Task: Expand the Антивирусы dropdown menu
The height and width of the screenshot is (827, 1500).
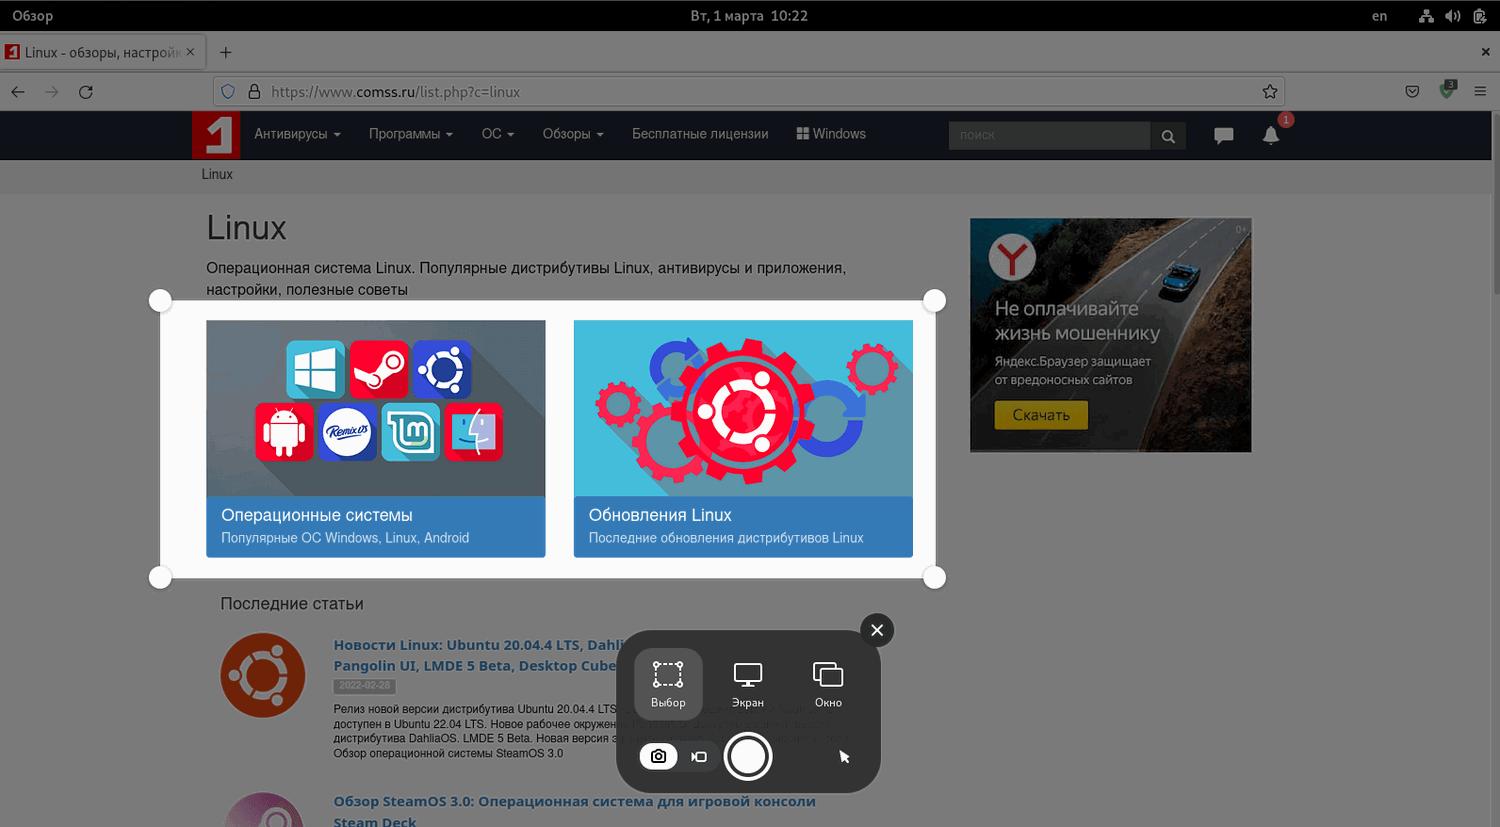Action: coord(297,134)
